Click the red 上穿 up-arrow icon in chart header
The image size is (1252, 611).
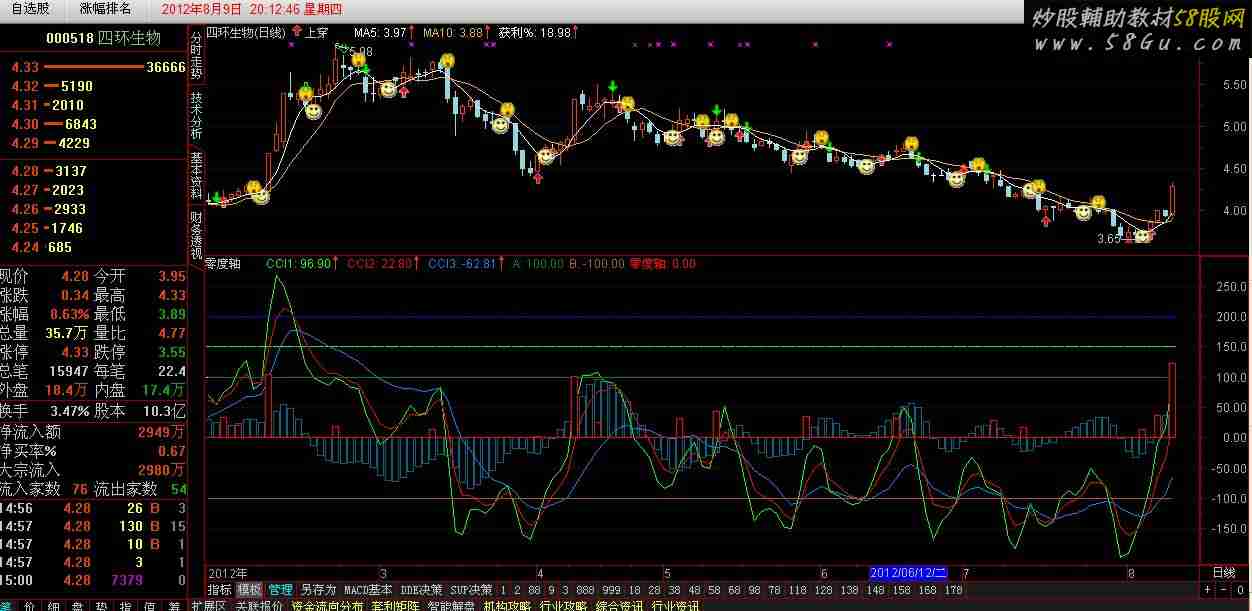(295, 32)
